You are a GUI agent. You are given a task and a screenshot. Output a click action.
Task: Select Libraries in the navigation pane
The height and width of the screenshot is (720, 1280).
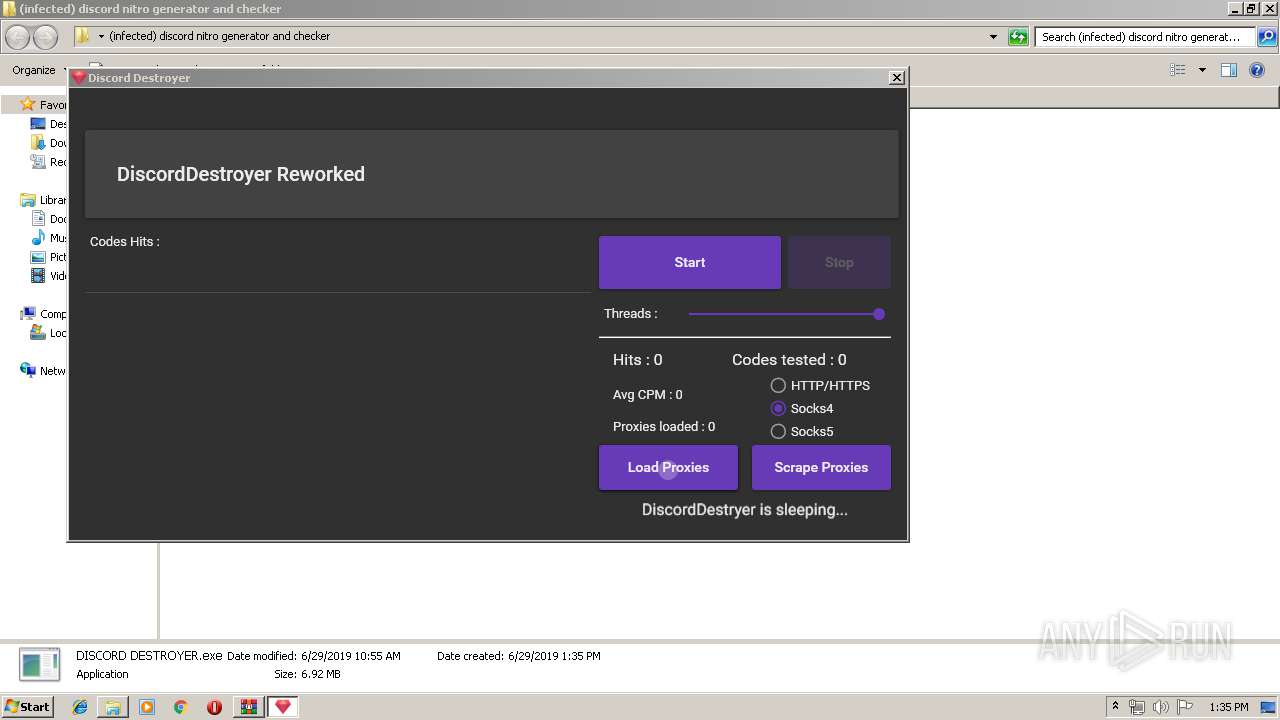[x=43, y=200]
